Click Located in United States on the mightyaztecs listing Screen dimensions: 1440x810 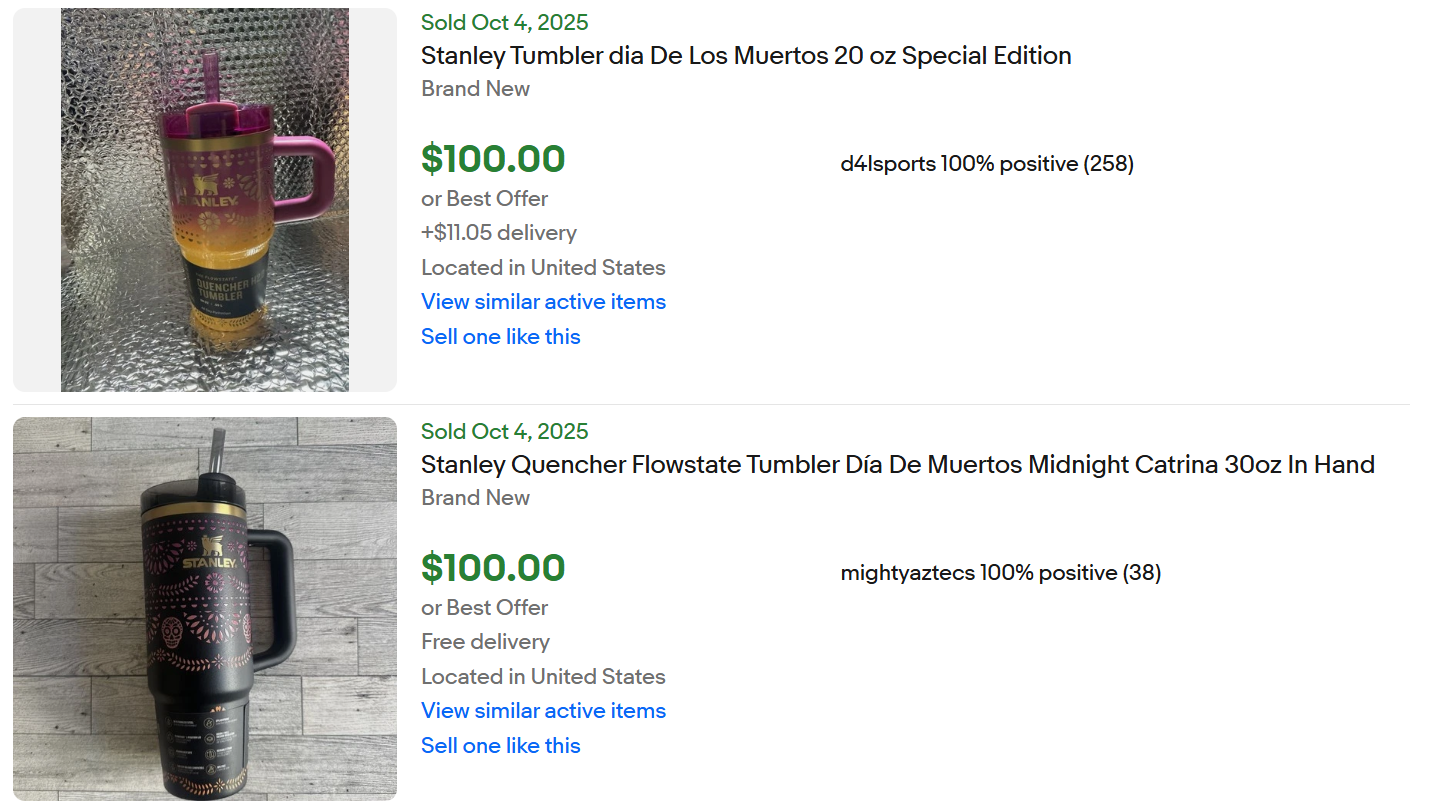point(543,677)
